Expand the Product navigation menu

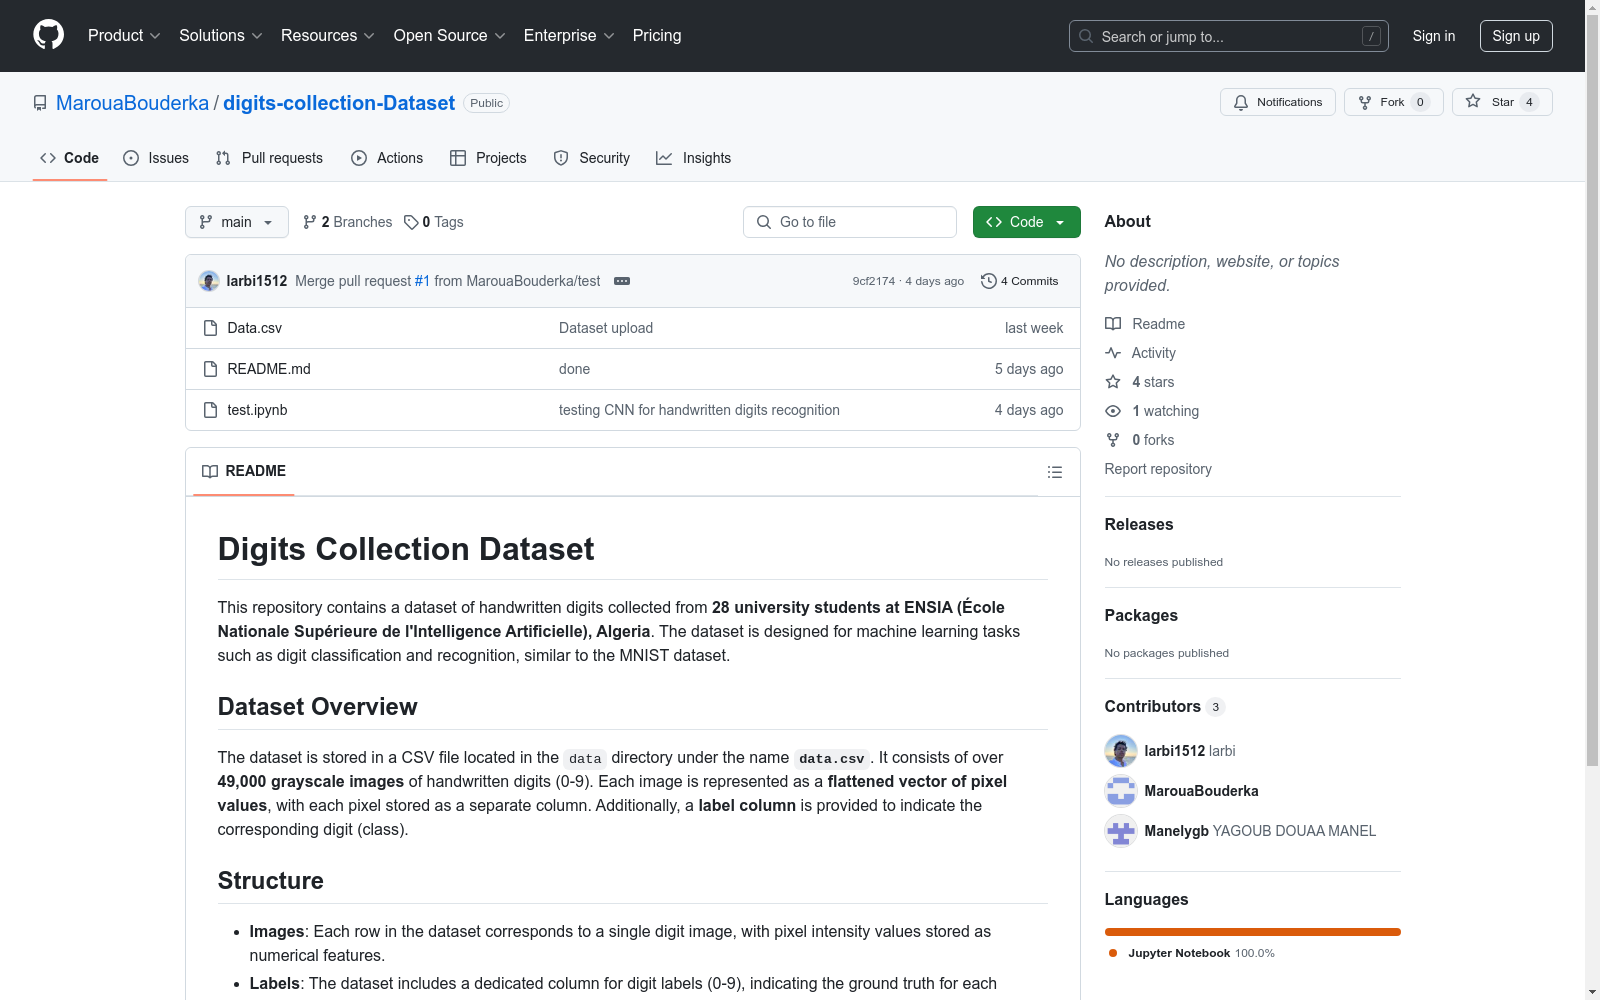point(124,36)
